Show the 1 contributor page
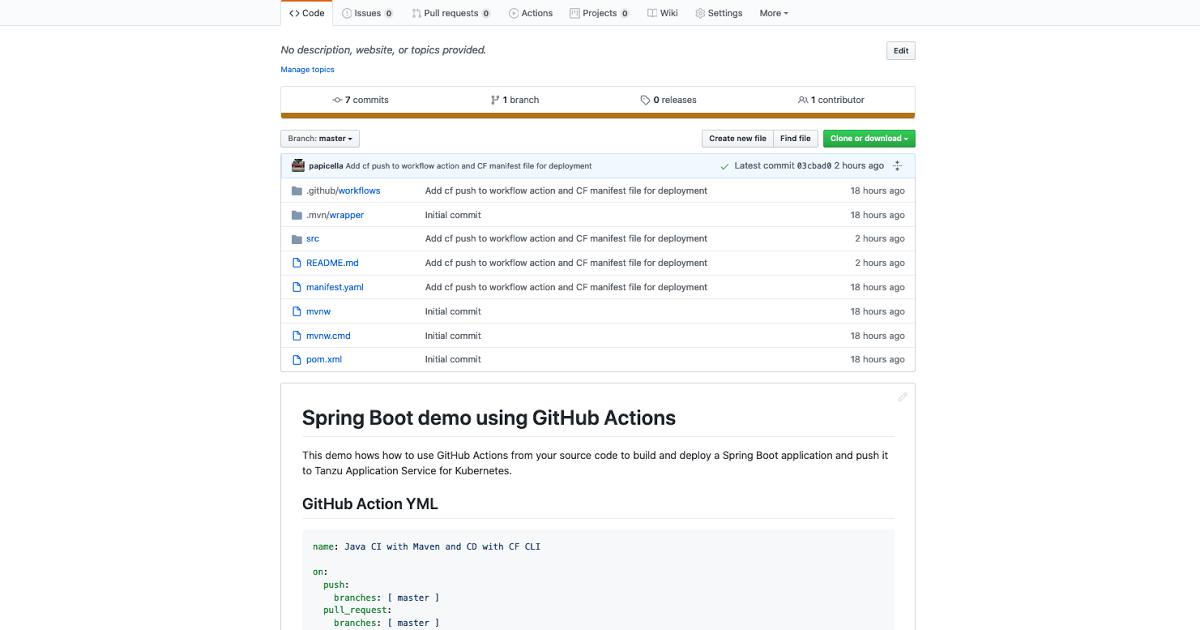The height and width of the screenshot is (630, 1200). coord(831,100)
